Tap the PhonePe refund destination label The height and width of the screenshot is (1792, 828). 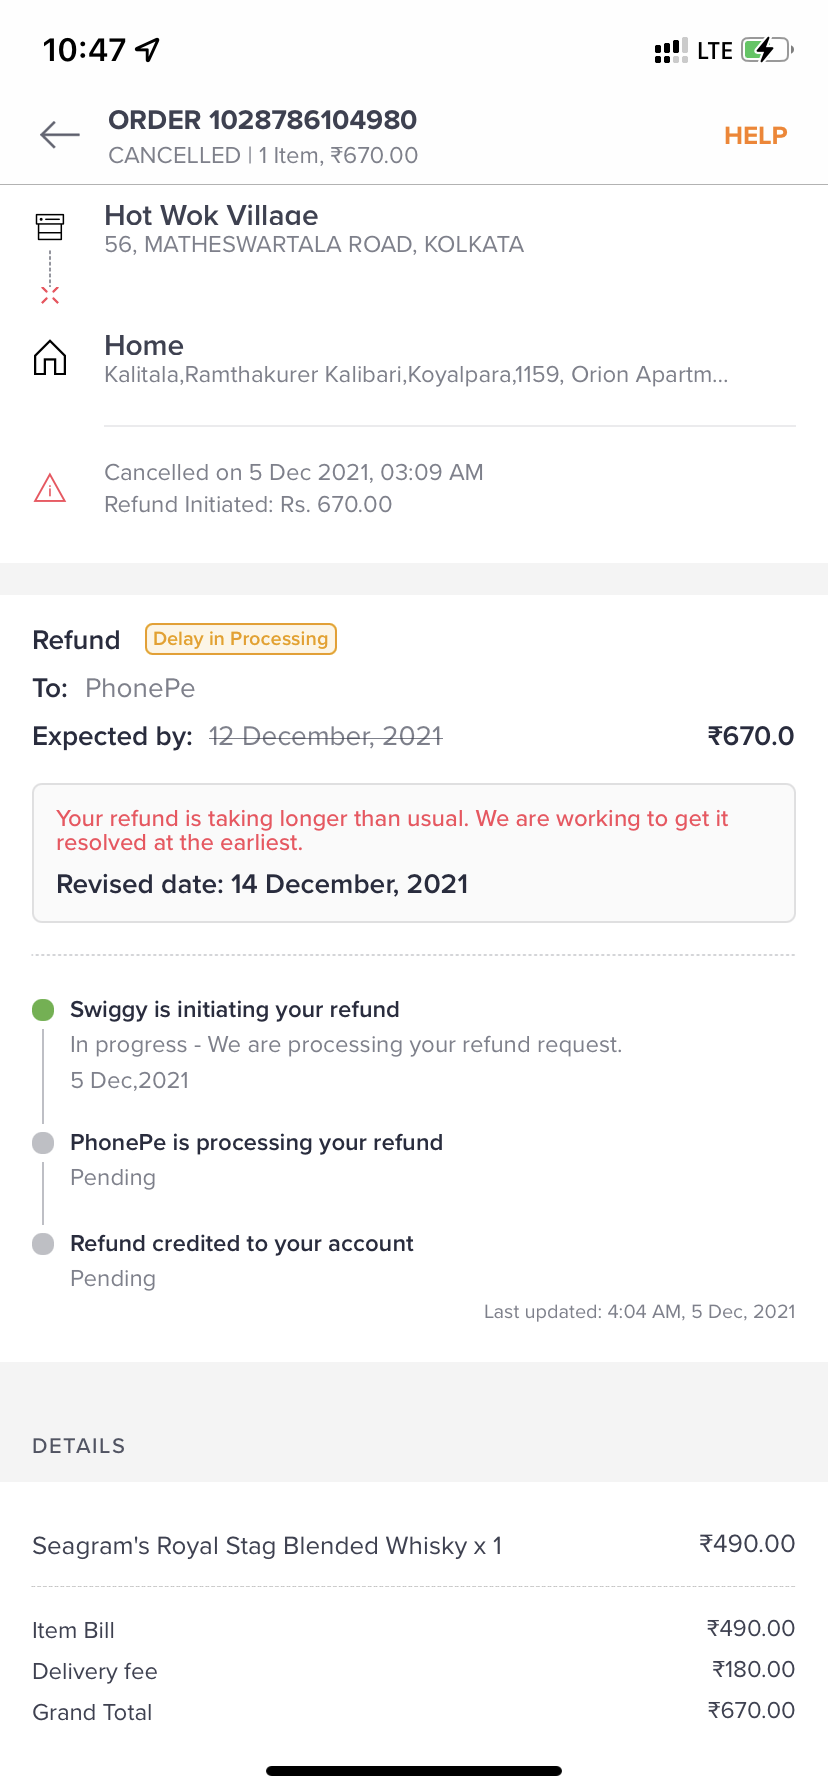(x=140, y=688)
